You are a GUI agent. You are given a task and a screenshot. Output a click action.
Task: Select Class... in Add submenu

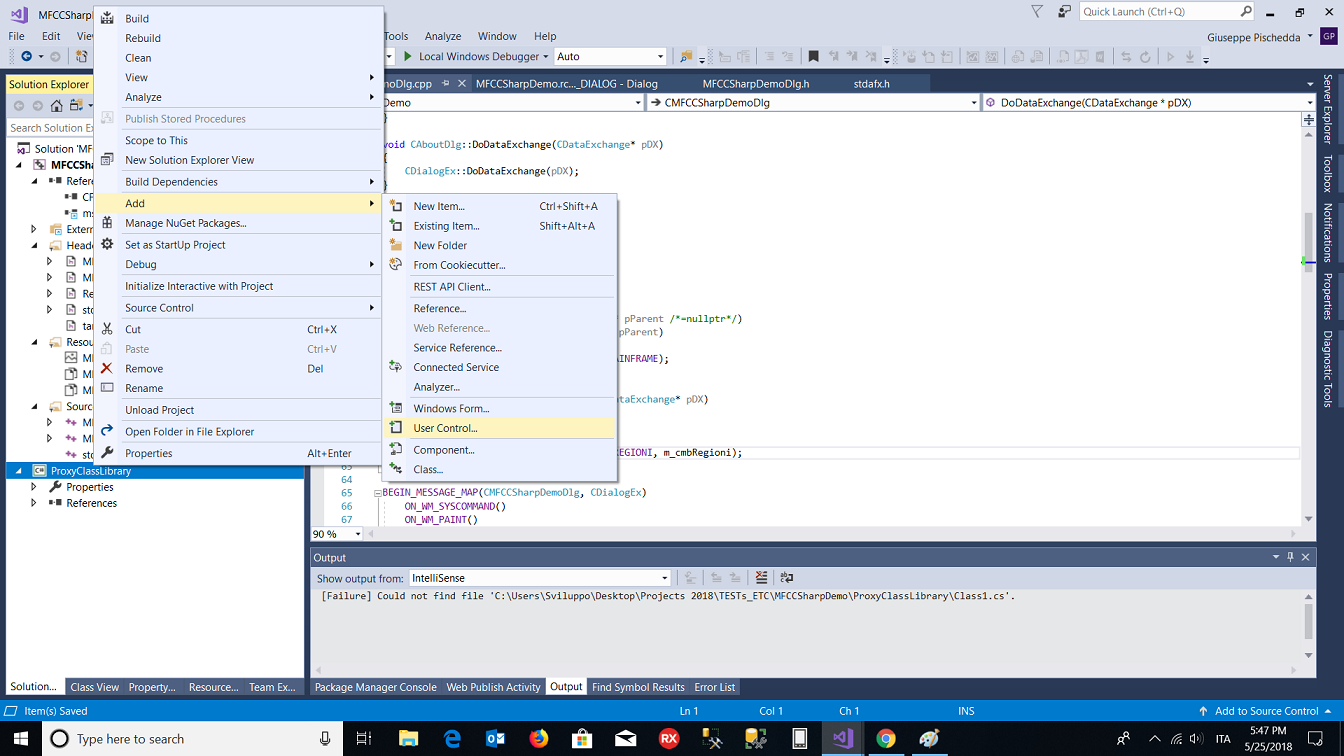click(500, 469)
